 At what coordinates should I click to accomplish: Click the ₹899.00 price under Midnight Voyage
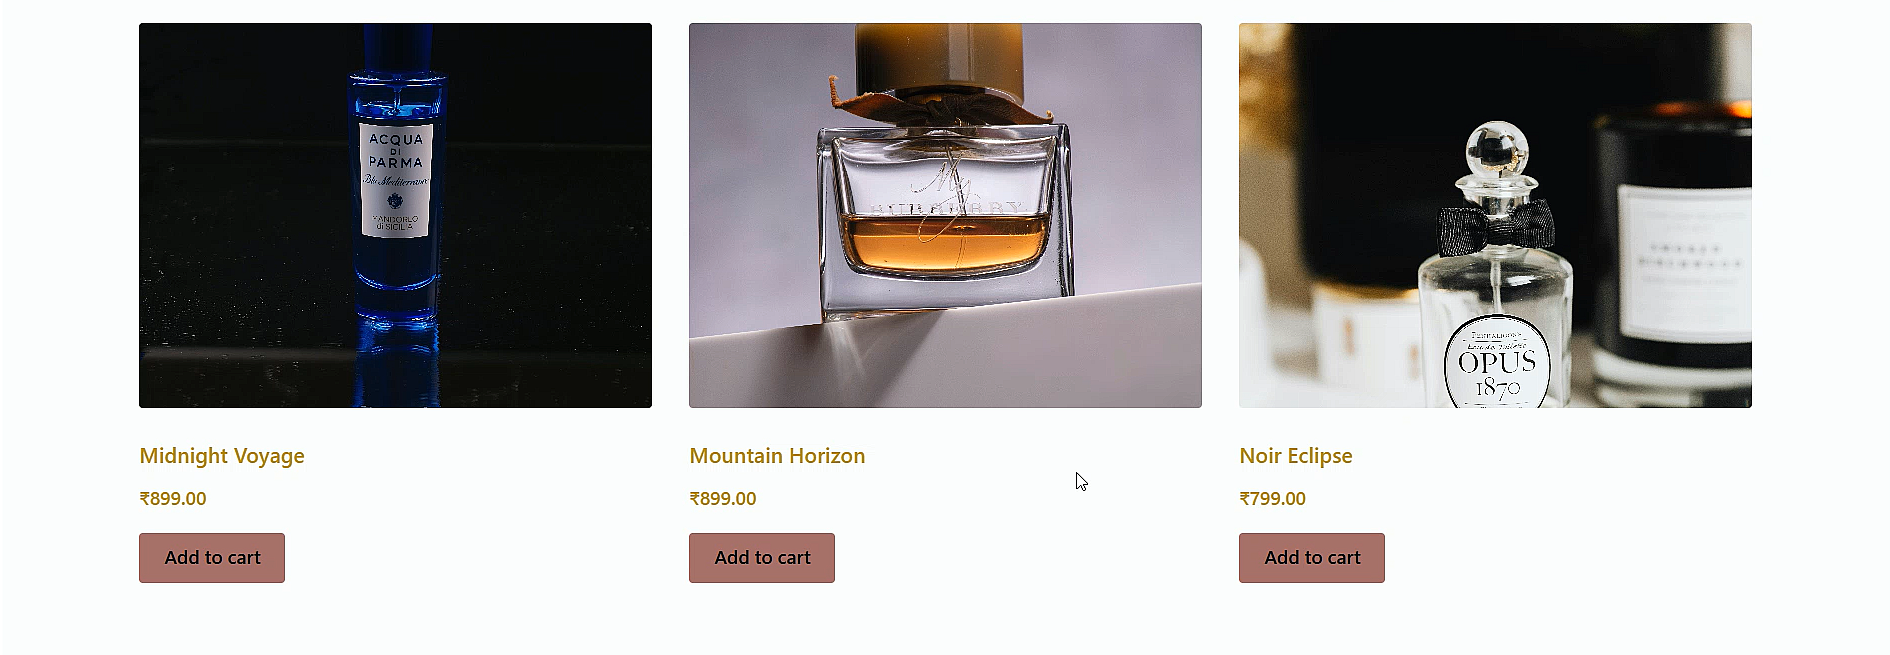click(x=173, y=498)
